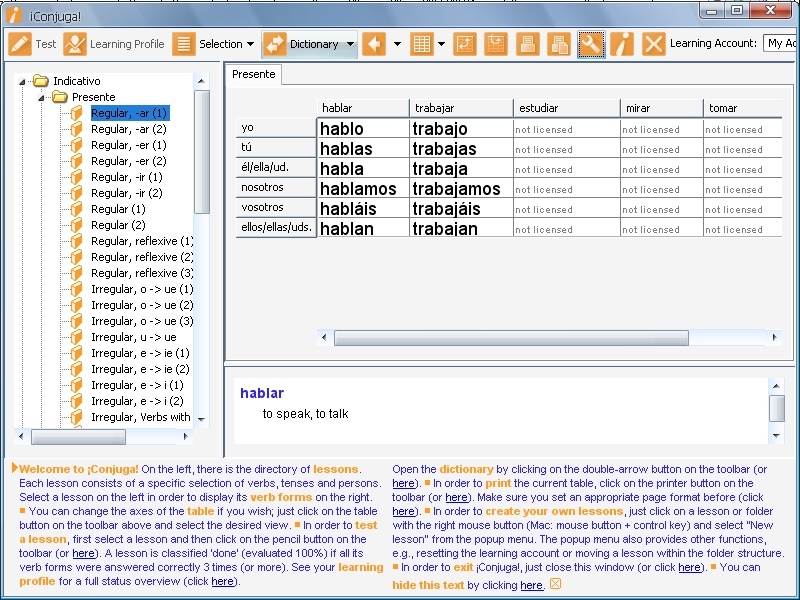Click the 'trabajar' column header

(461, 108)
